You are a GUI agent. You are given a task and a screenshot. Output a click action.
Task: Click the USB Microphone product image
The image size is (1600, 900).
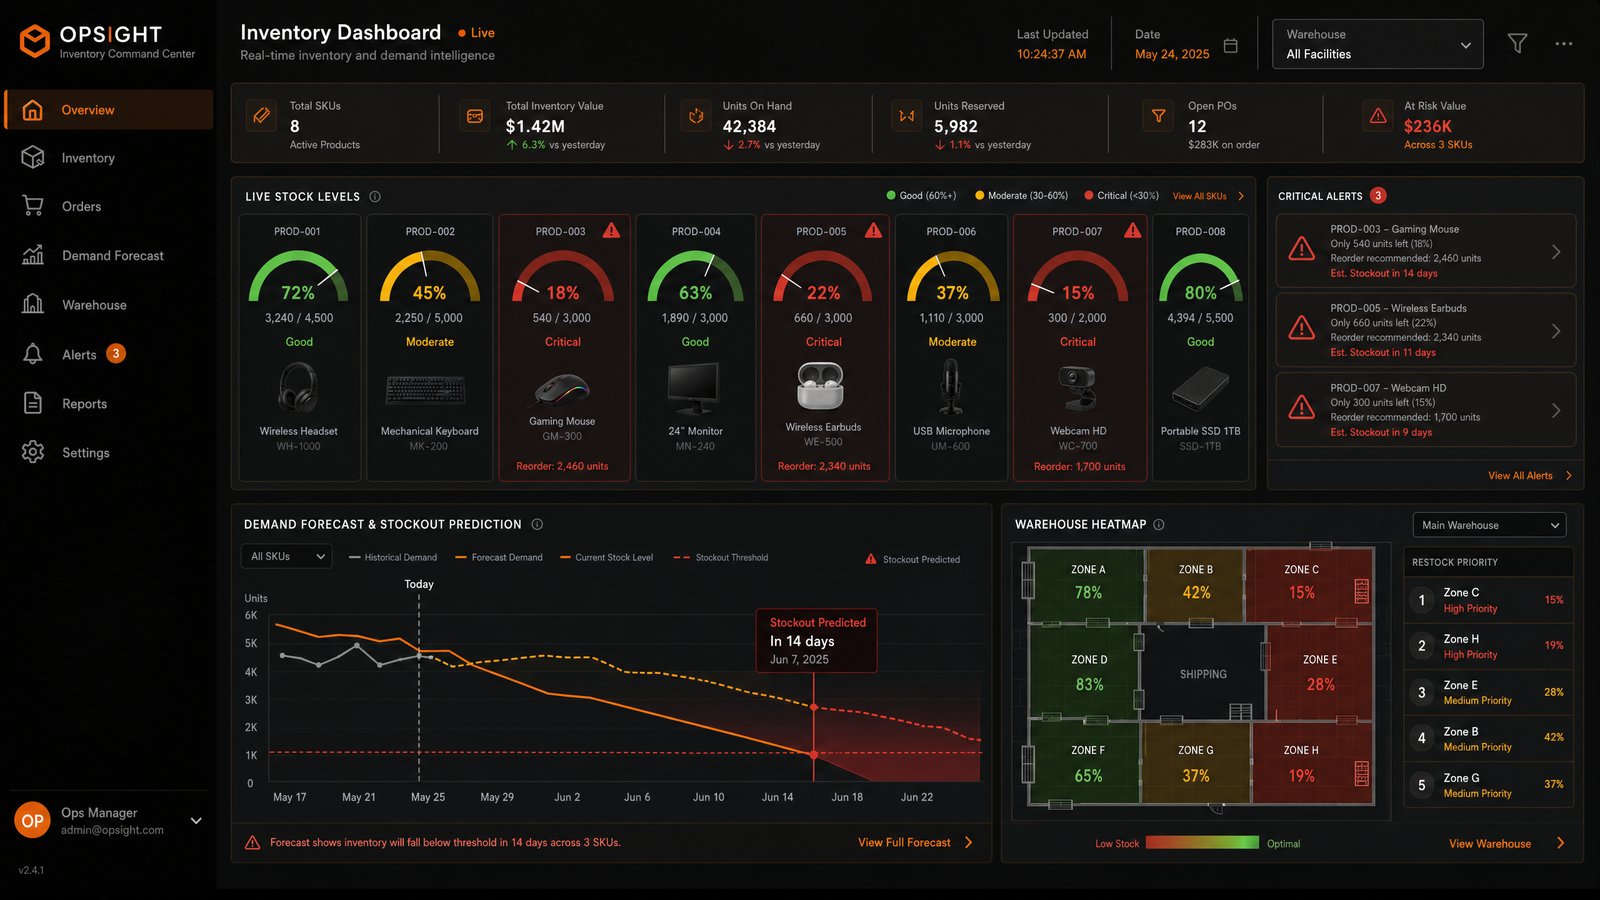click(x=950, y=388)
